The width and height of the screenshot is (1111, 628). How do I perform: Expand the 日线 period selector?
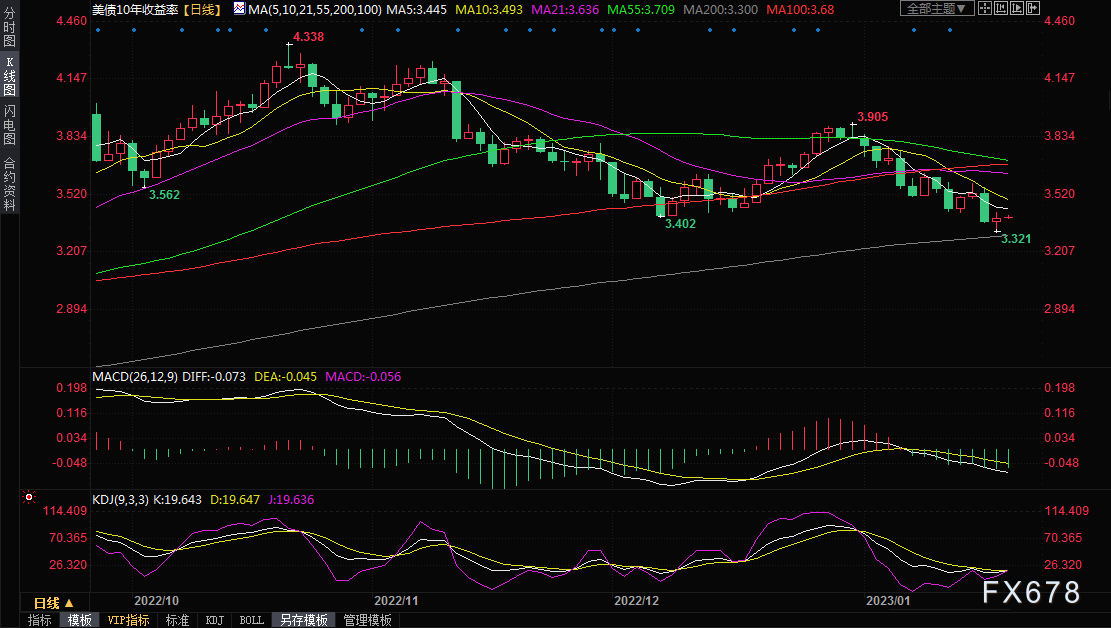[x=53, y=603]
